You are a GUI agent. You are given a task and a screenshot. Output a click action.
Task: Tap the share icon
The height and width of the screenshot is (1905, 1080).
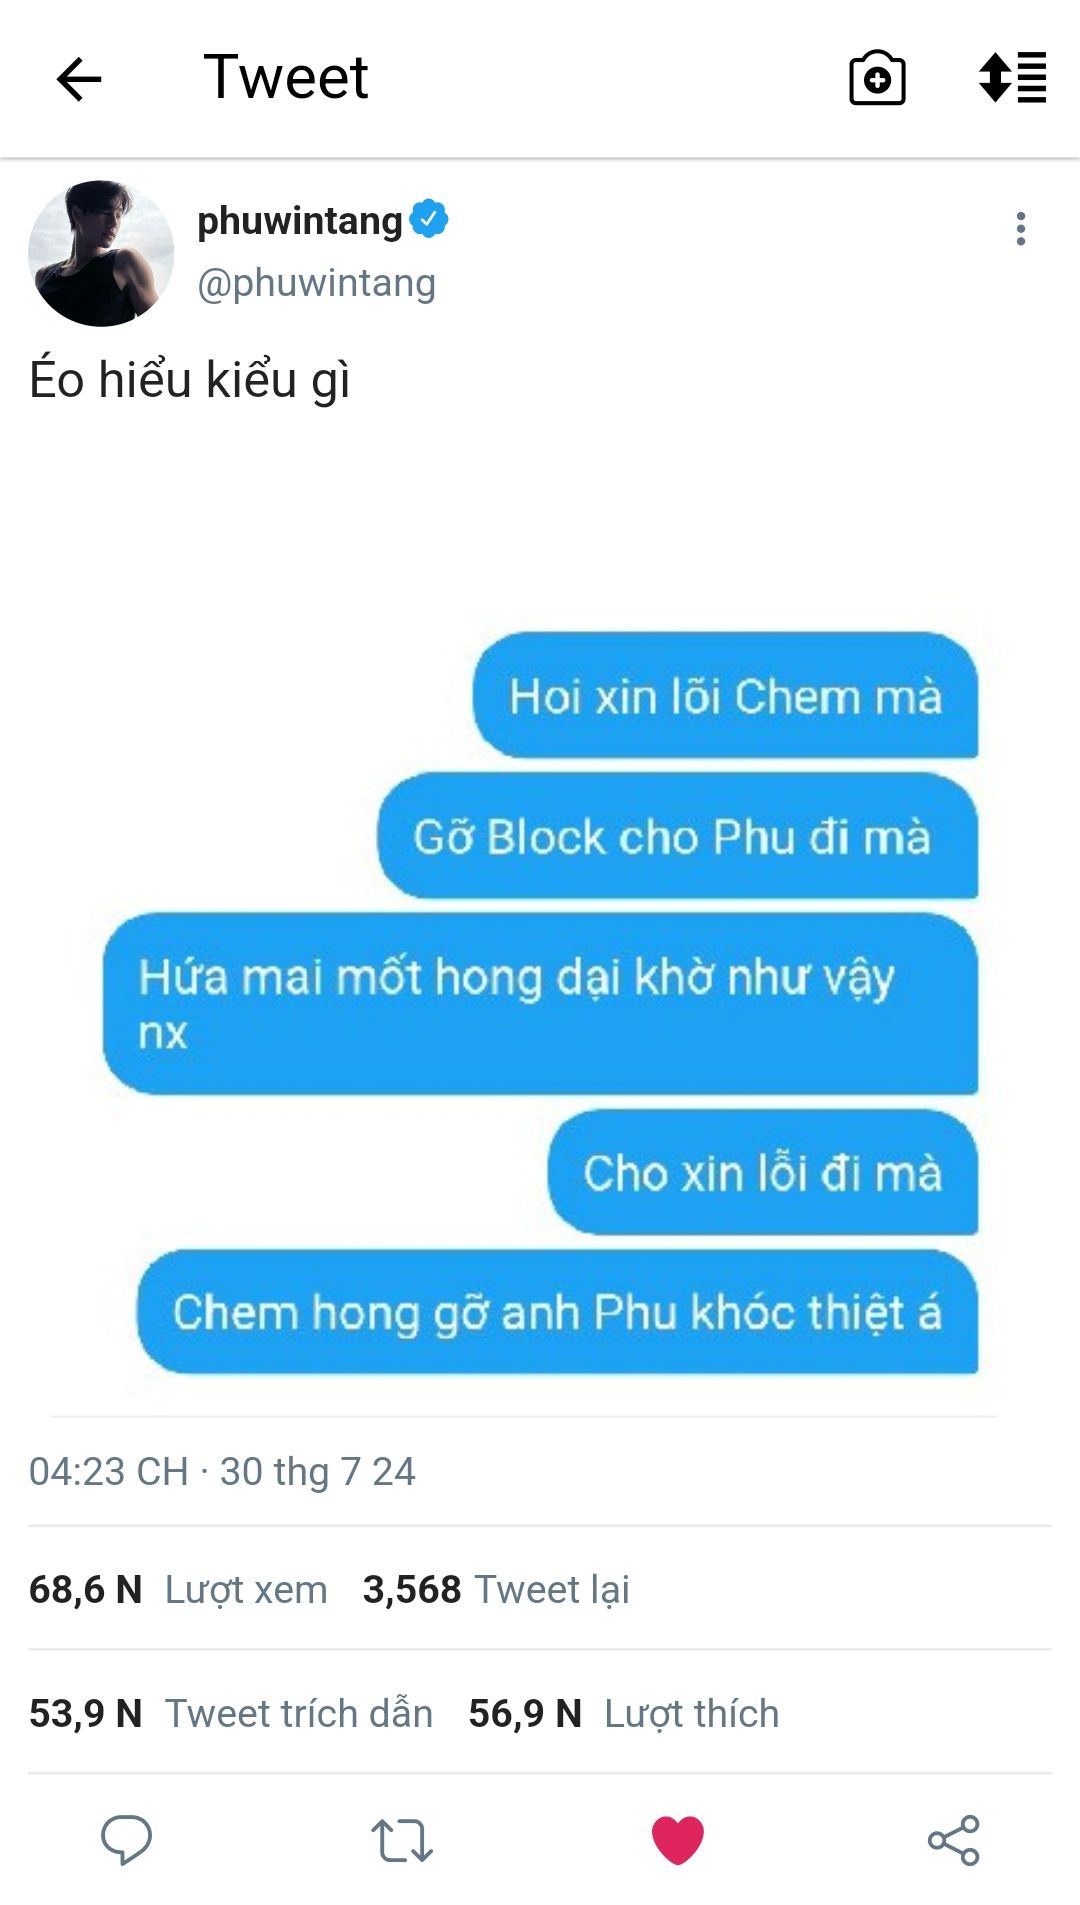pyautogui.click(x=954, y=1840)
